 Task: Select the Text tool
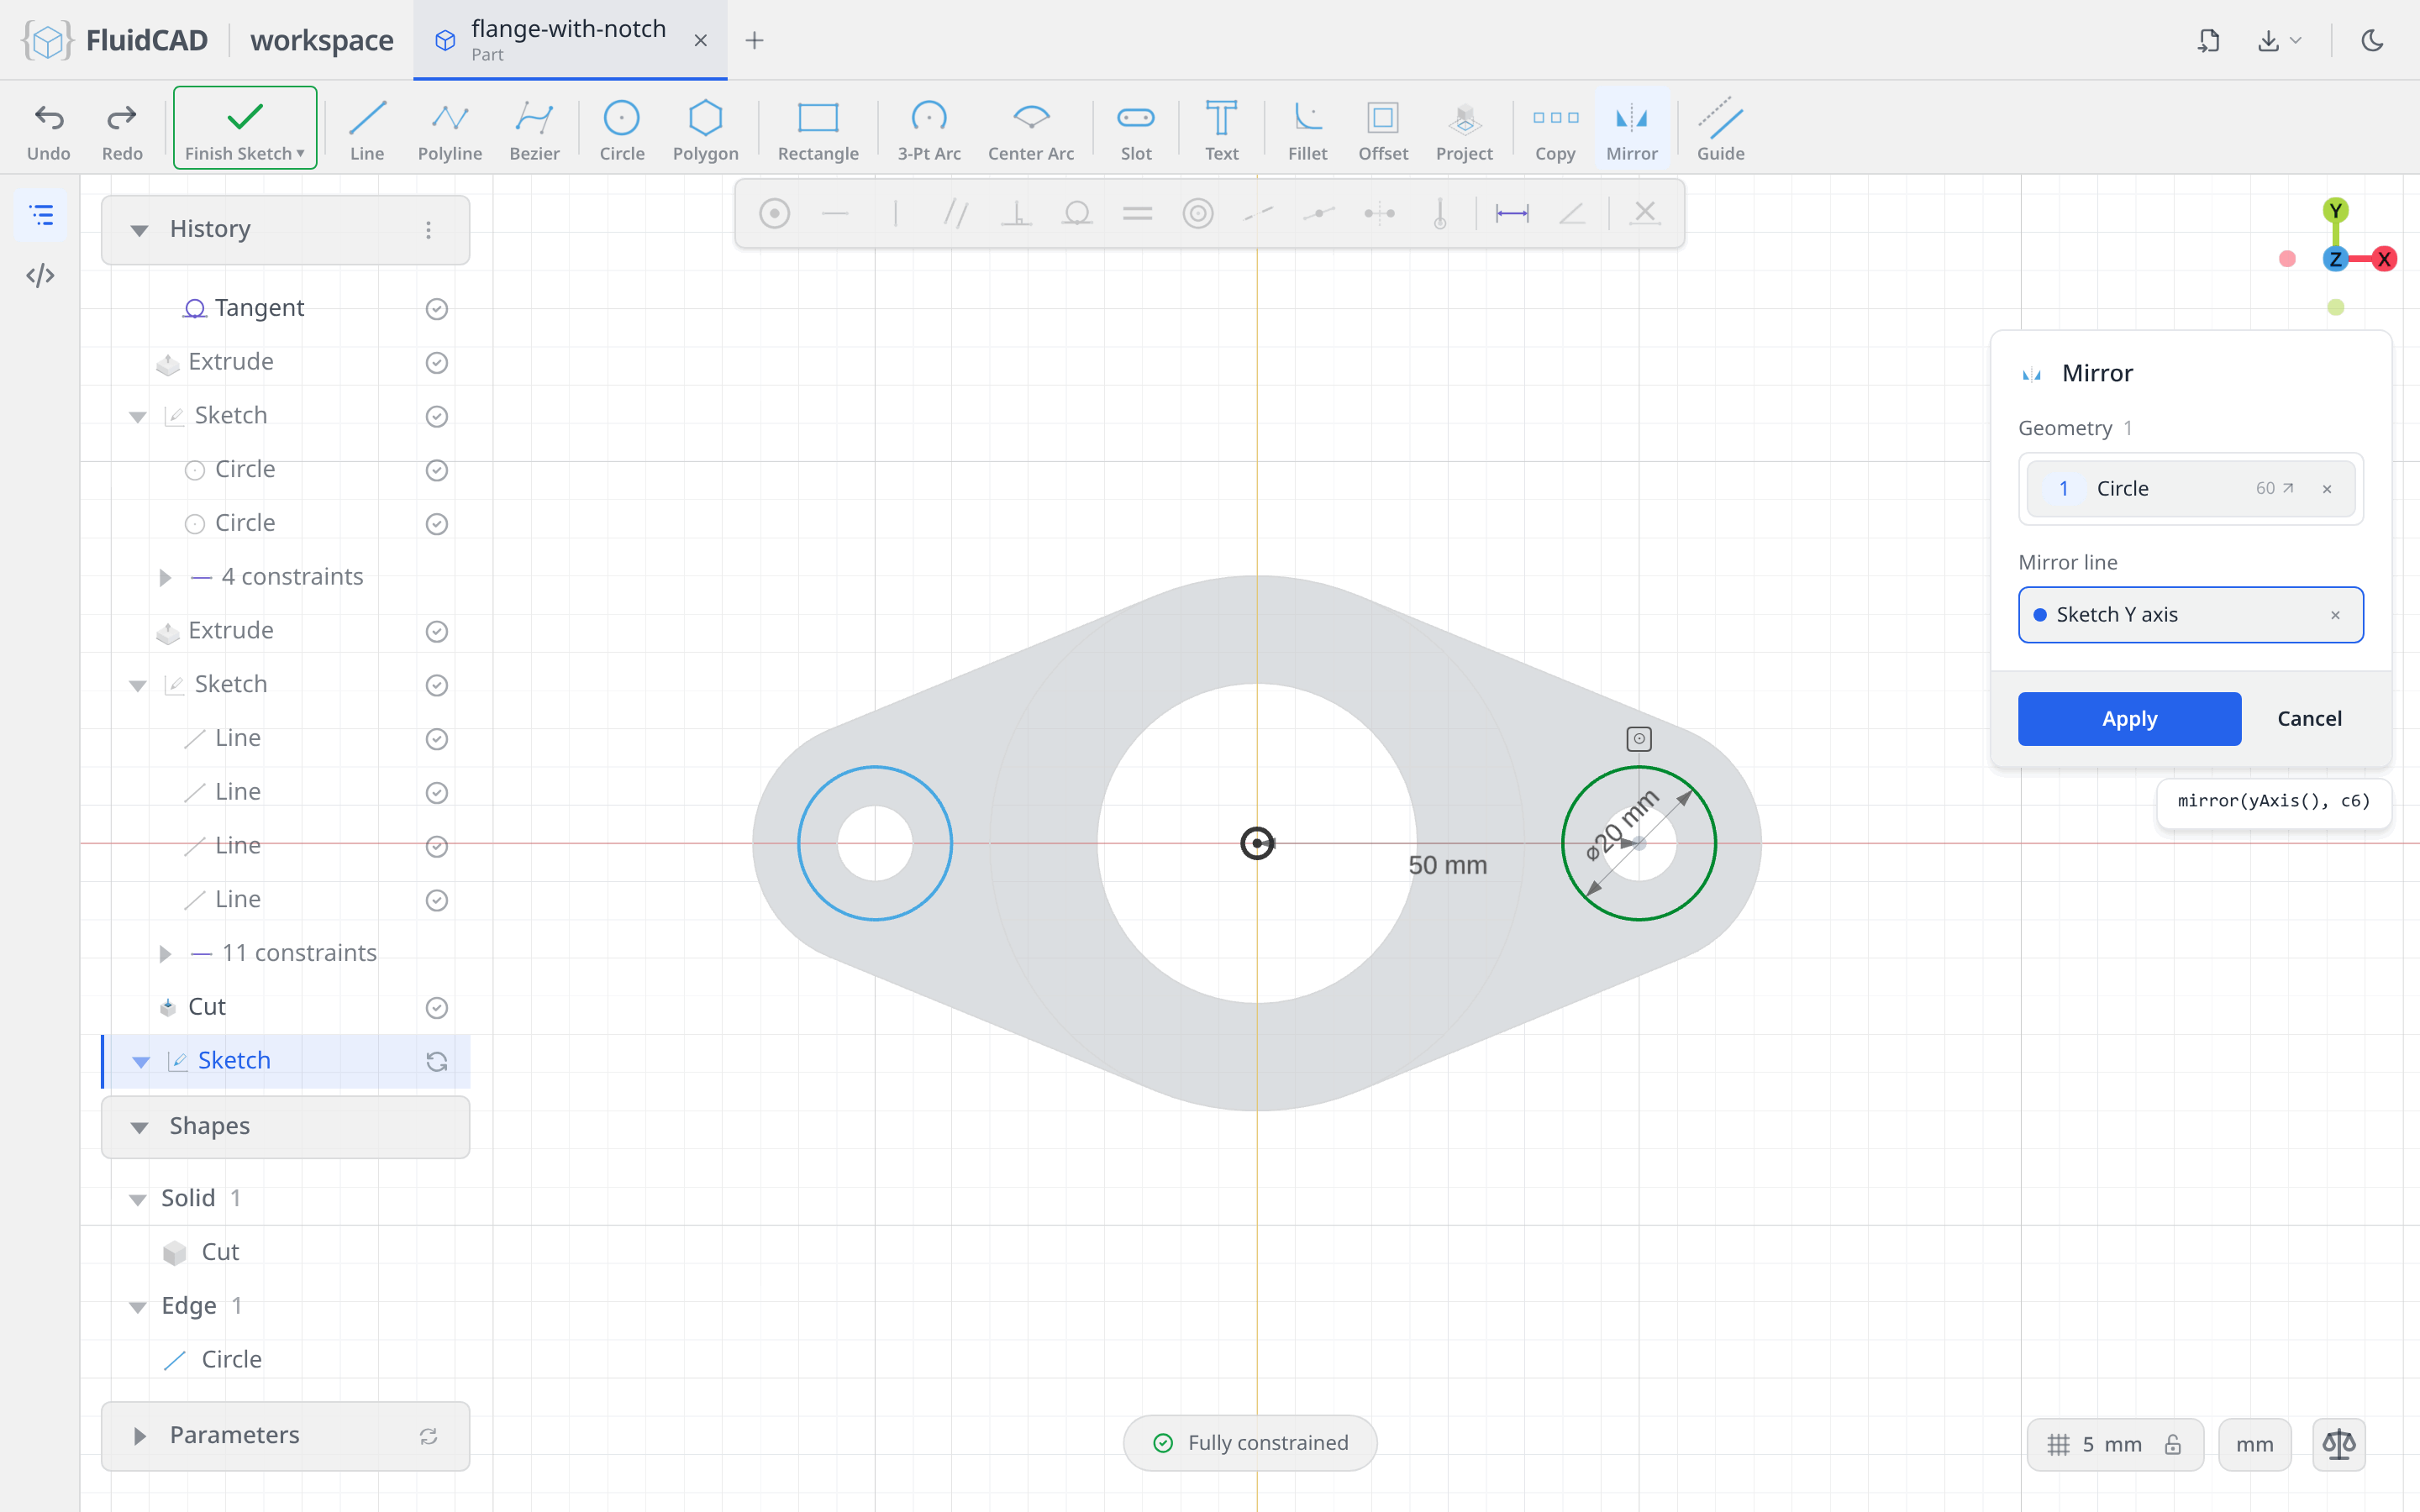coord(1221,130)
